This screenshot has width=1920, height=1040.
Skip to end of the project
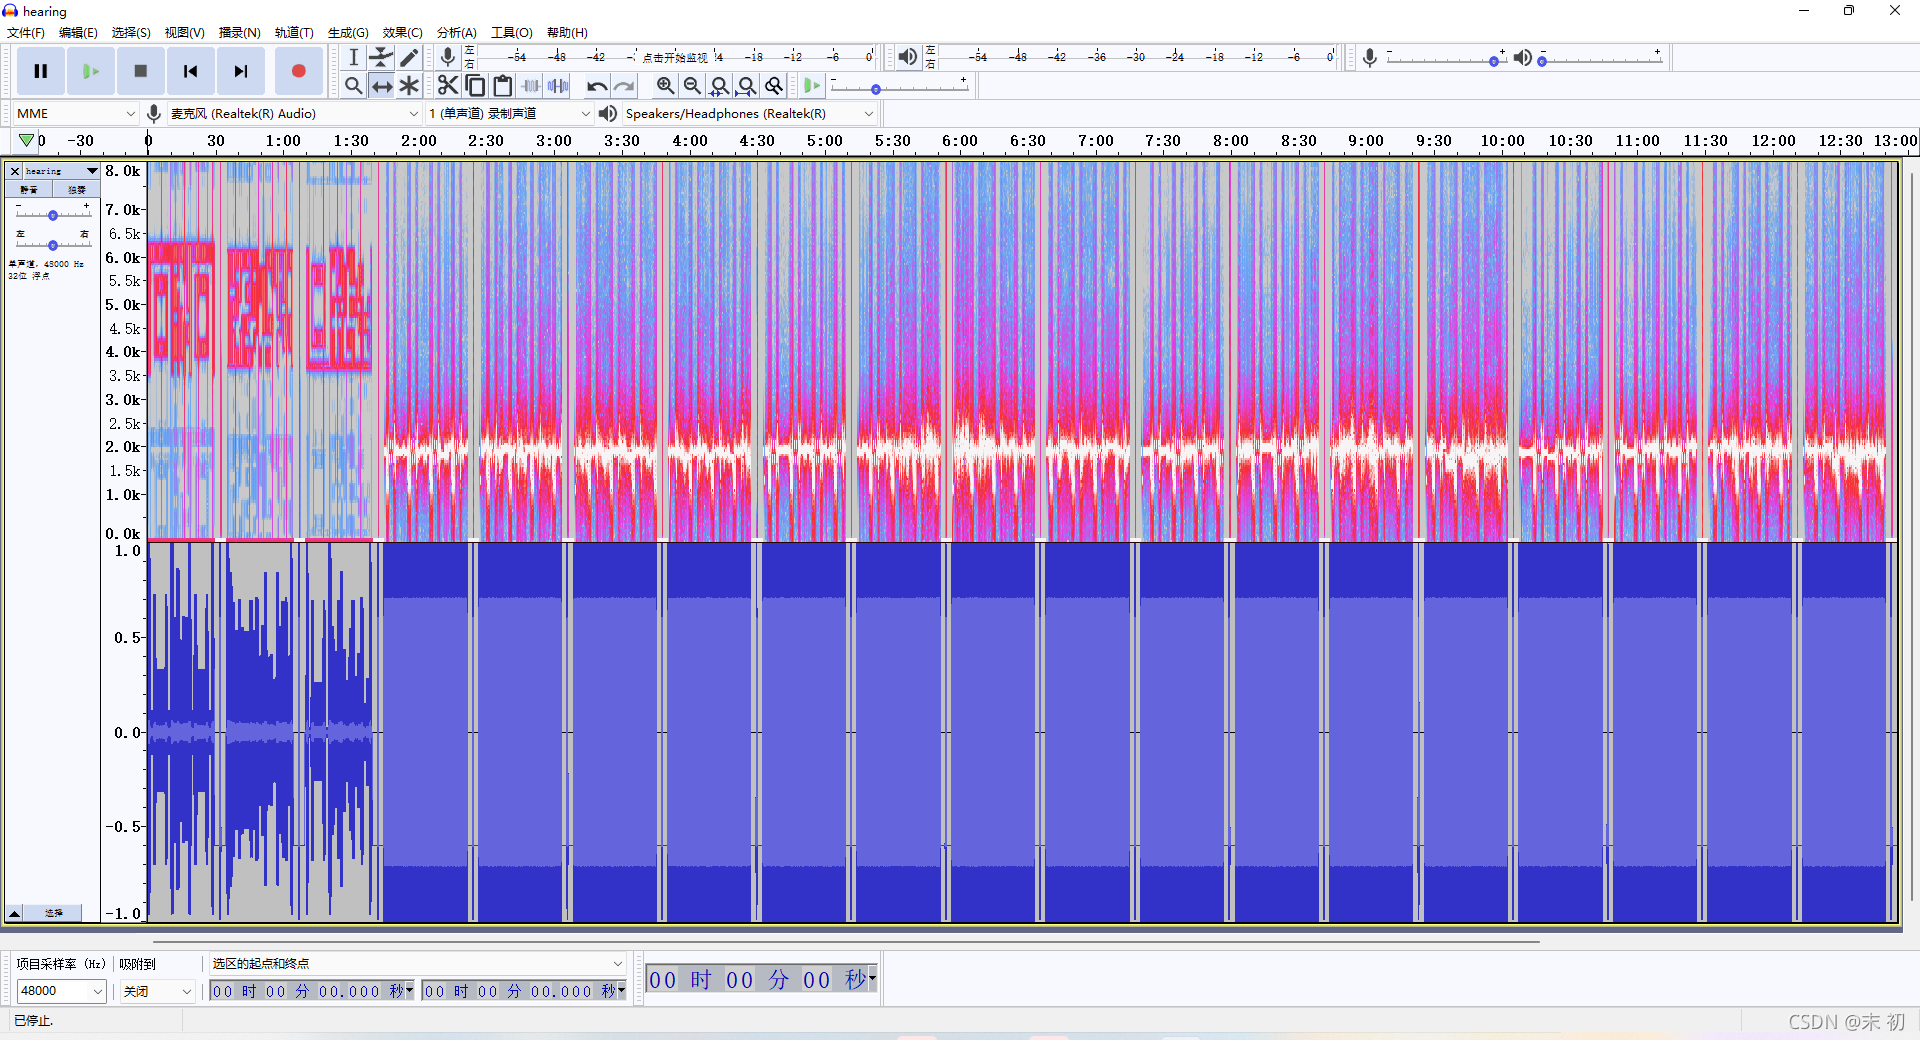(x=241, y=71)
